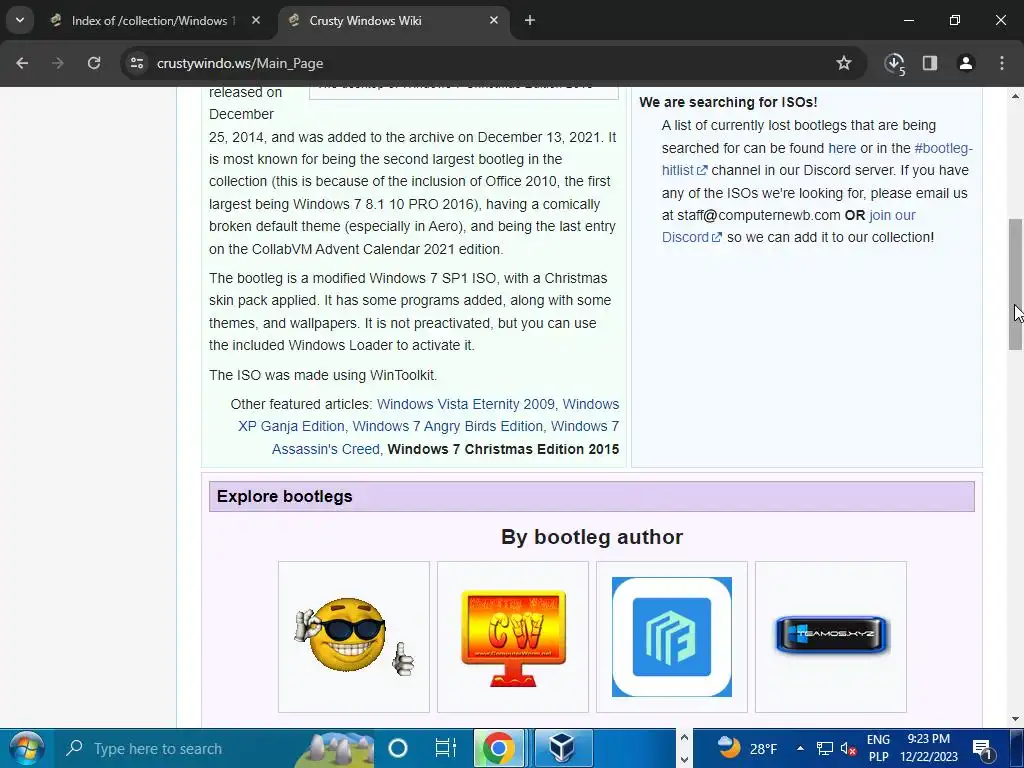This screenshot has width=1024, height=768.
Task: Go back to previous page
Action: tap(22, 63)
